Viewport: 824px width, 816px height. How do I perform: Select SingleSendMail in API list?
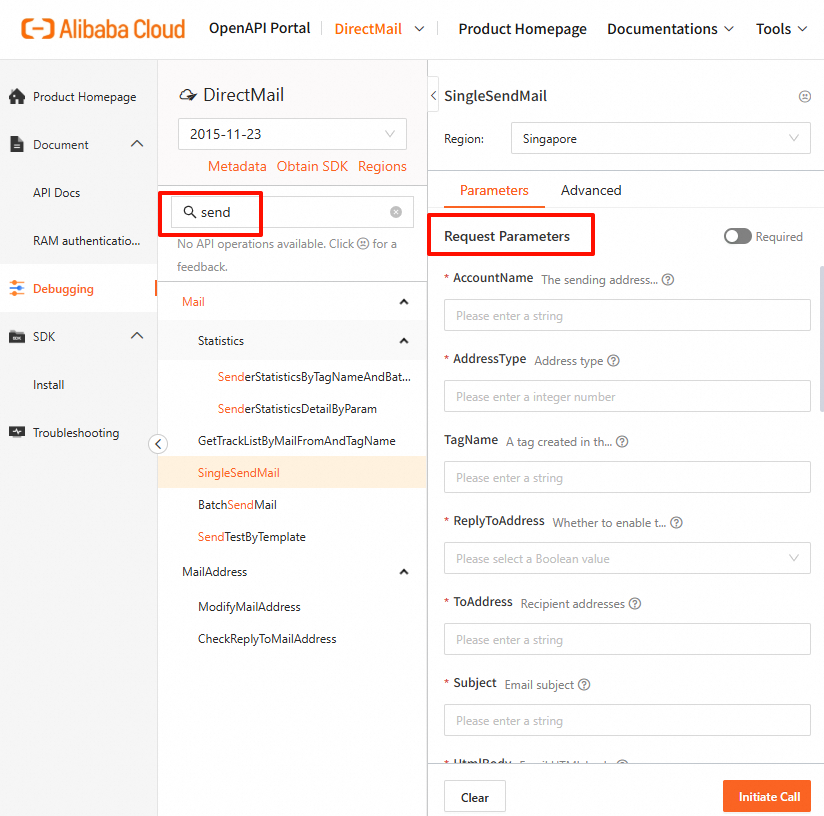239,473
